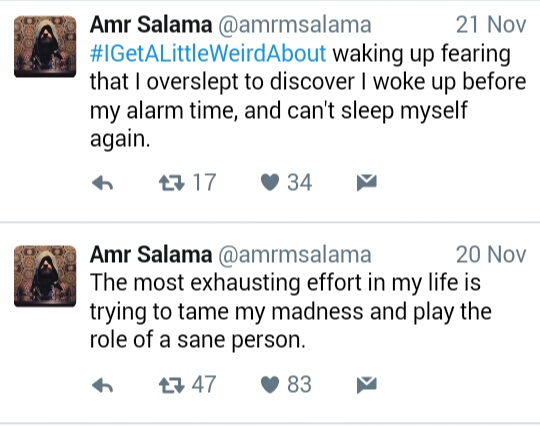This screenshot has height=426, width=540.
Task: Share the 20 Nov tweet via message icon
Action: coord(367,385)
